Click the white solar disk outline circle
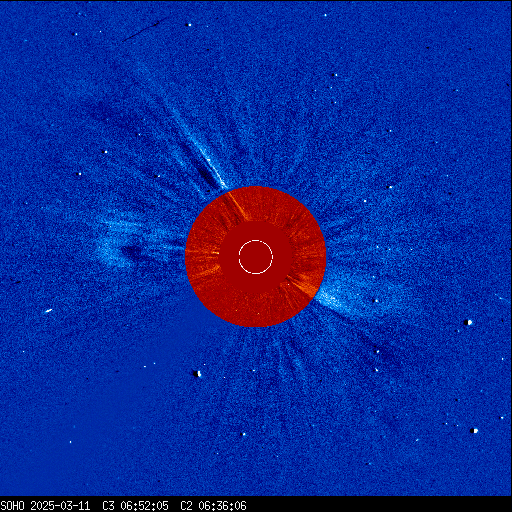Image resolution: width=512 pixels, height=512 pixels. coord(256,257)
